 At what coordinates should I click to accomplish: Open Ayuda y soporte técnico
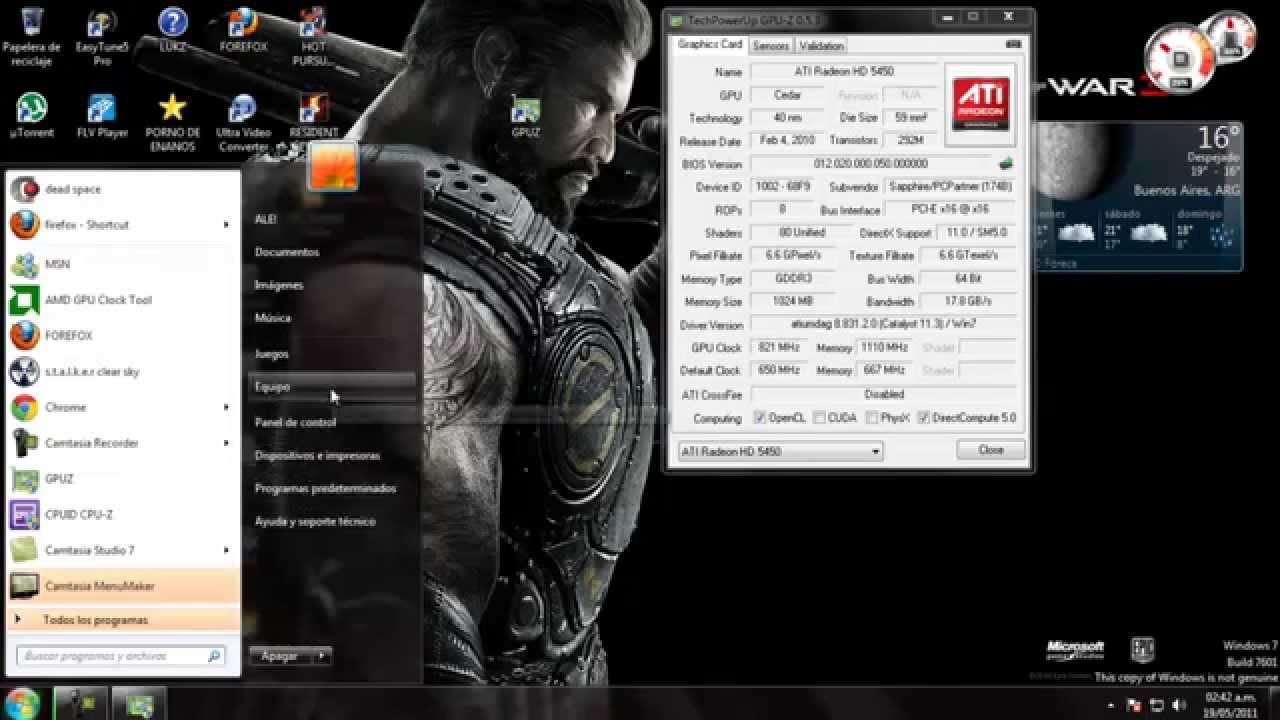(315, 522)
